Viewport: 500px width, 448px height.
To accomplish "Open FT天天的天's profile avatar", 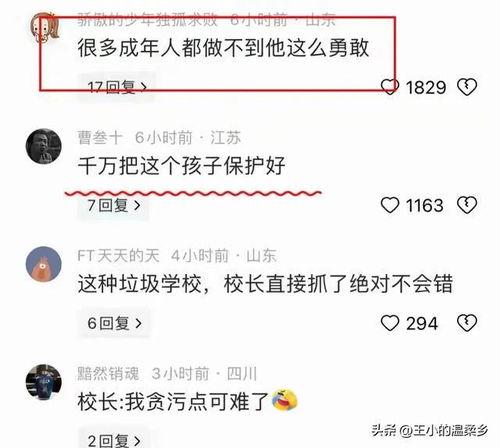I will tap(44, 264).
